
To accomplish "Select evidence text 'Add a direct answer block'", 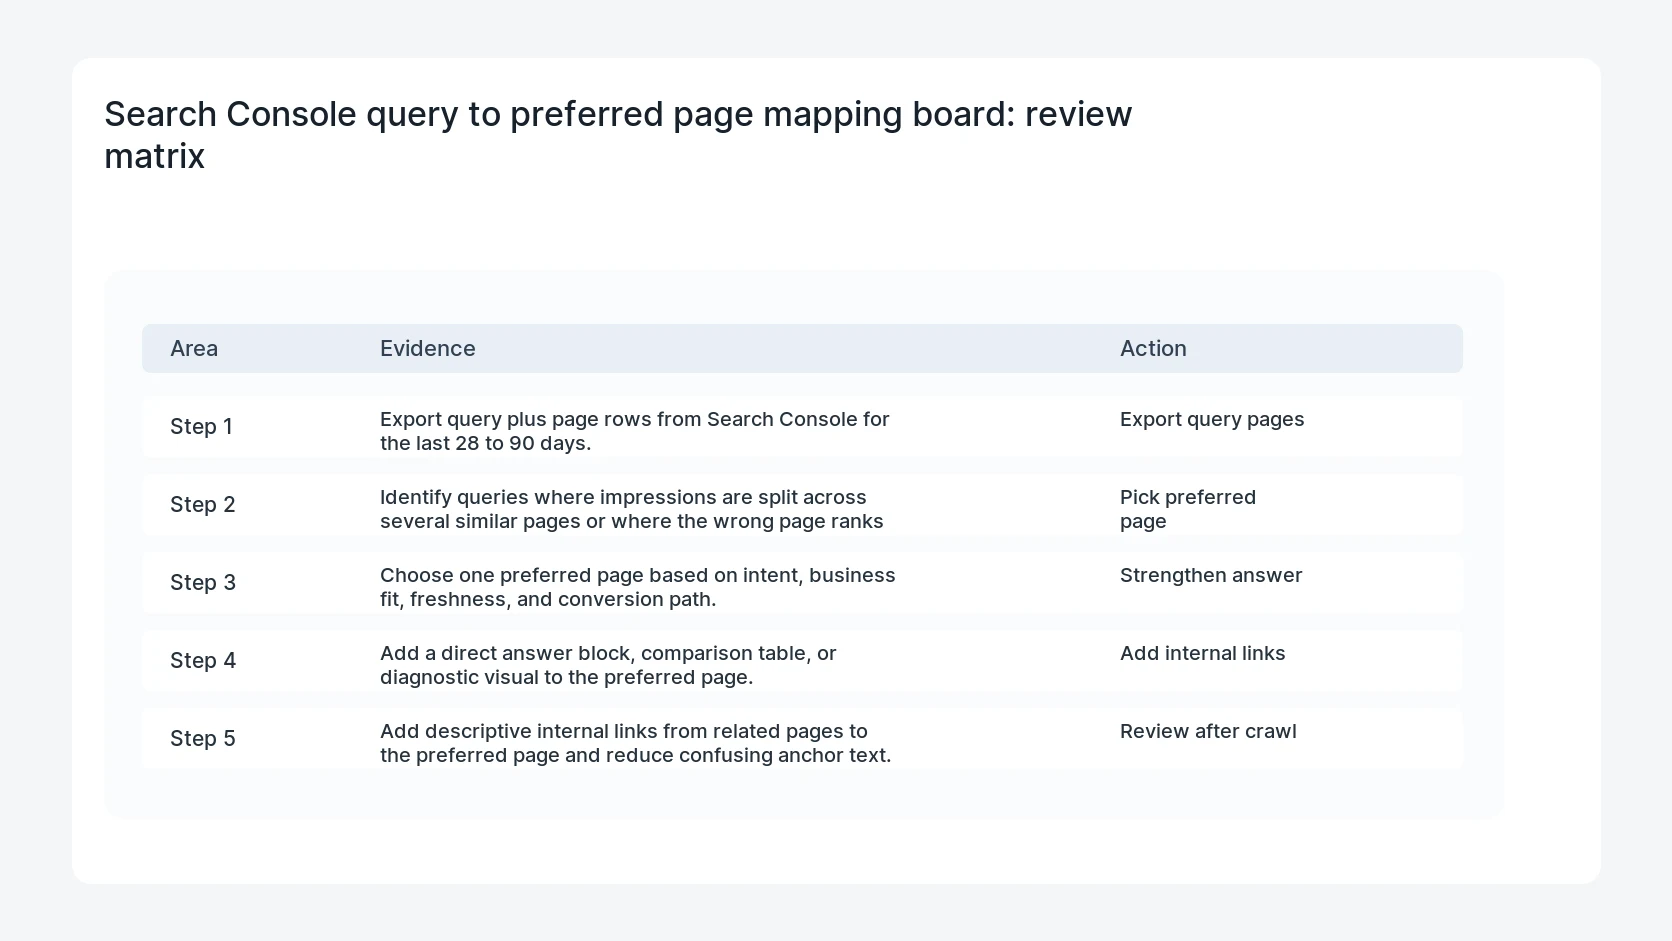I will [x=505, y=653].
